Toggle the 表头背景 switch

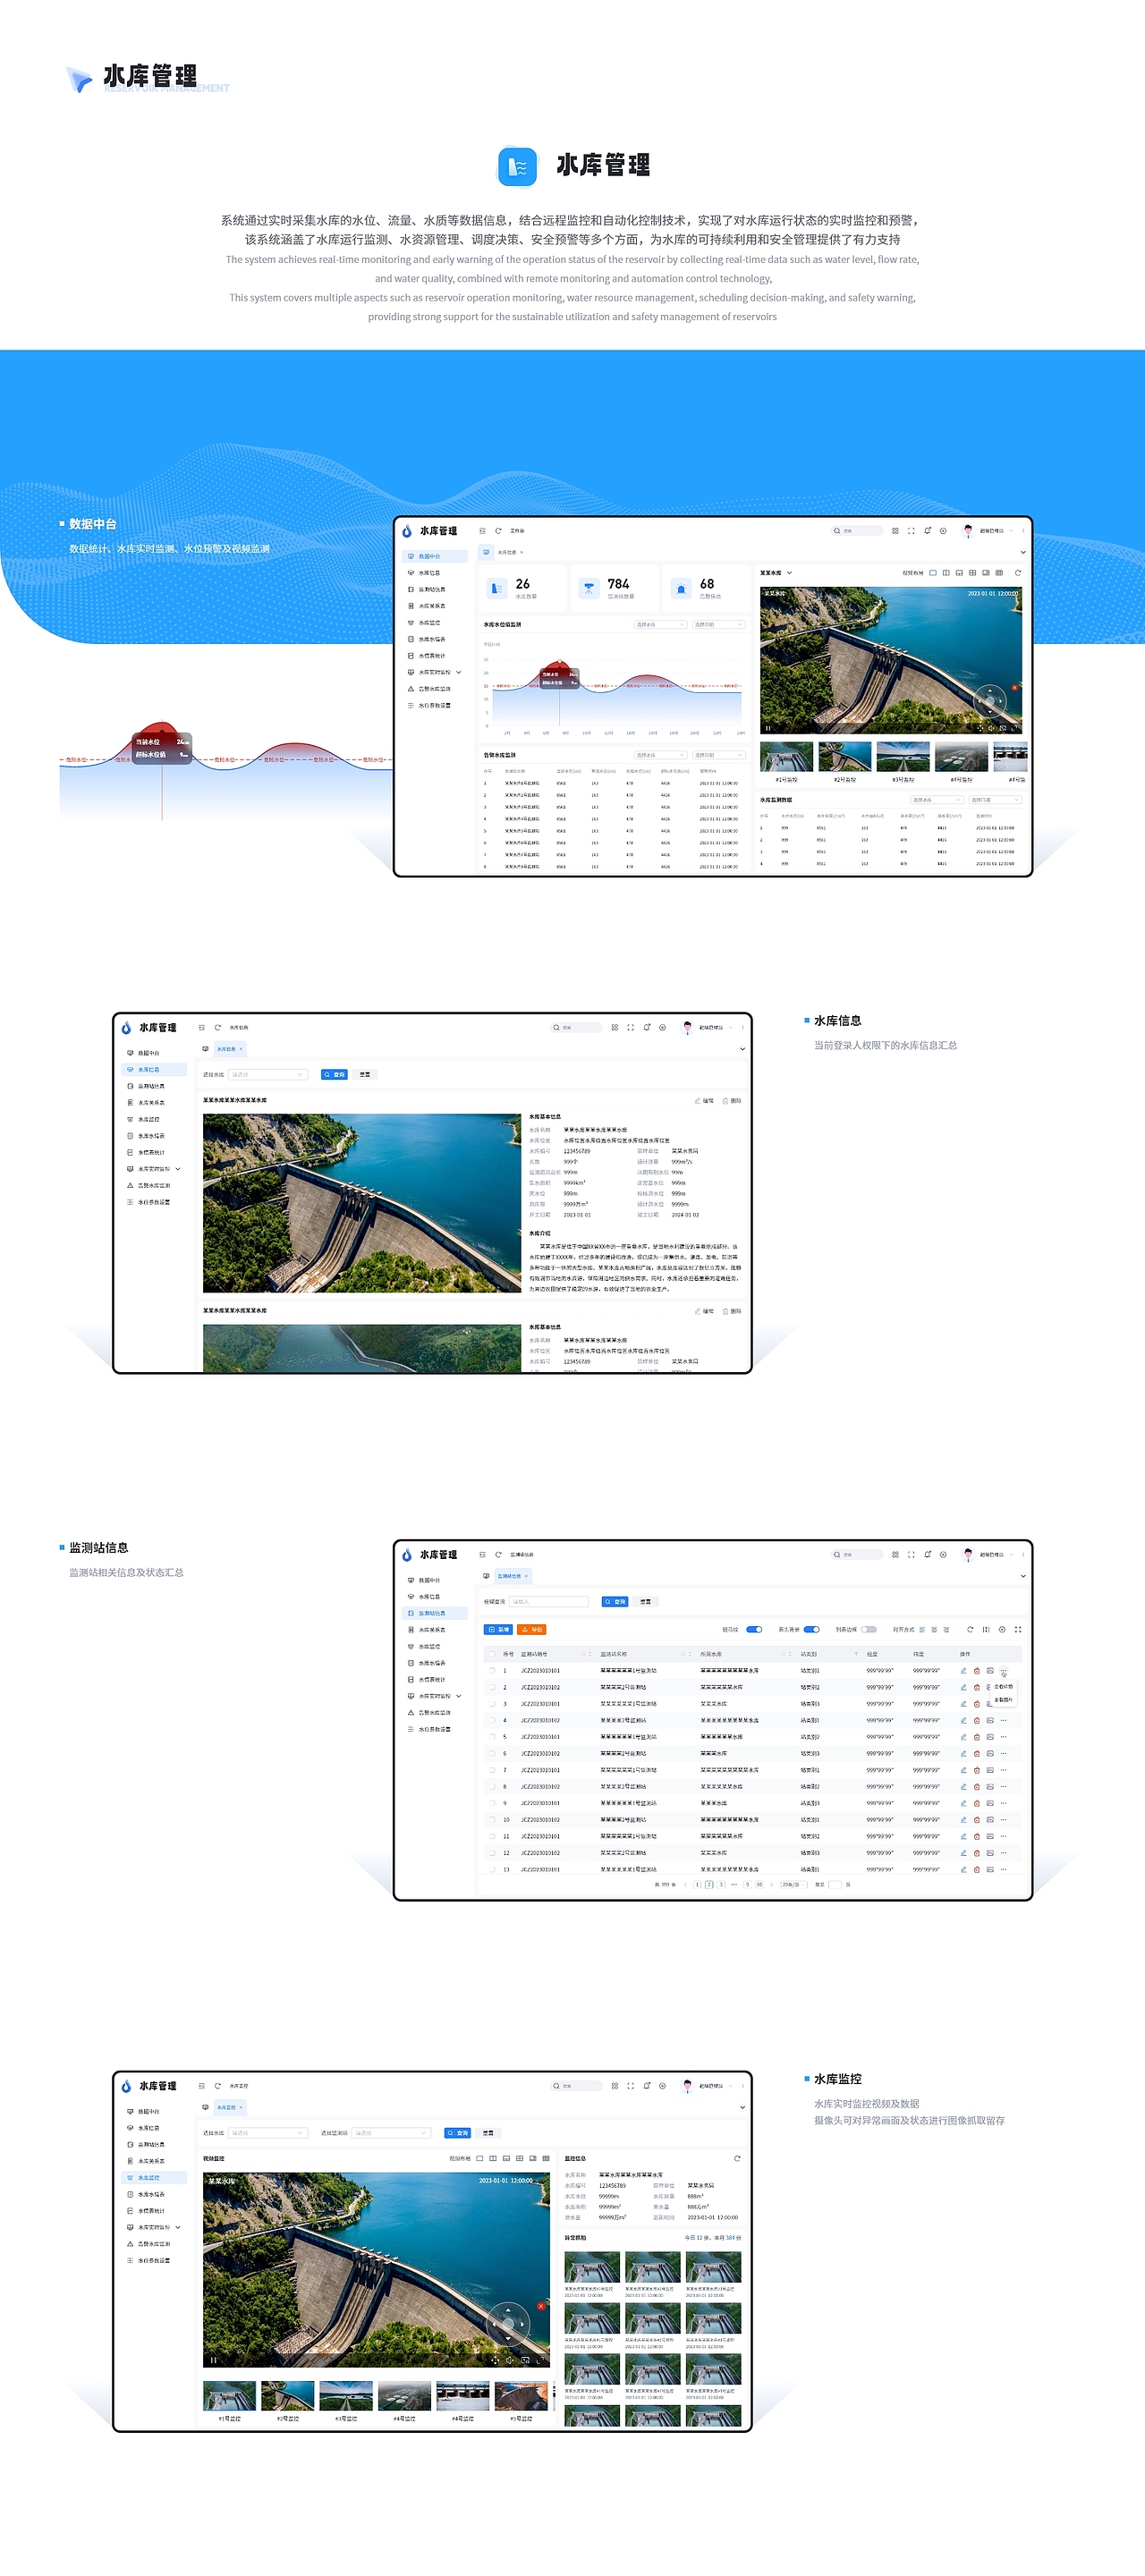coord(811,1629)
